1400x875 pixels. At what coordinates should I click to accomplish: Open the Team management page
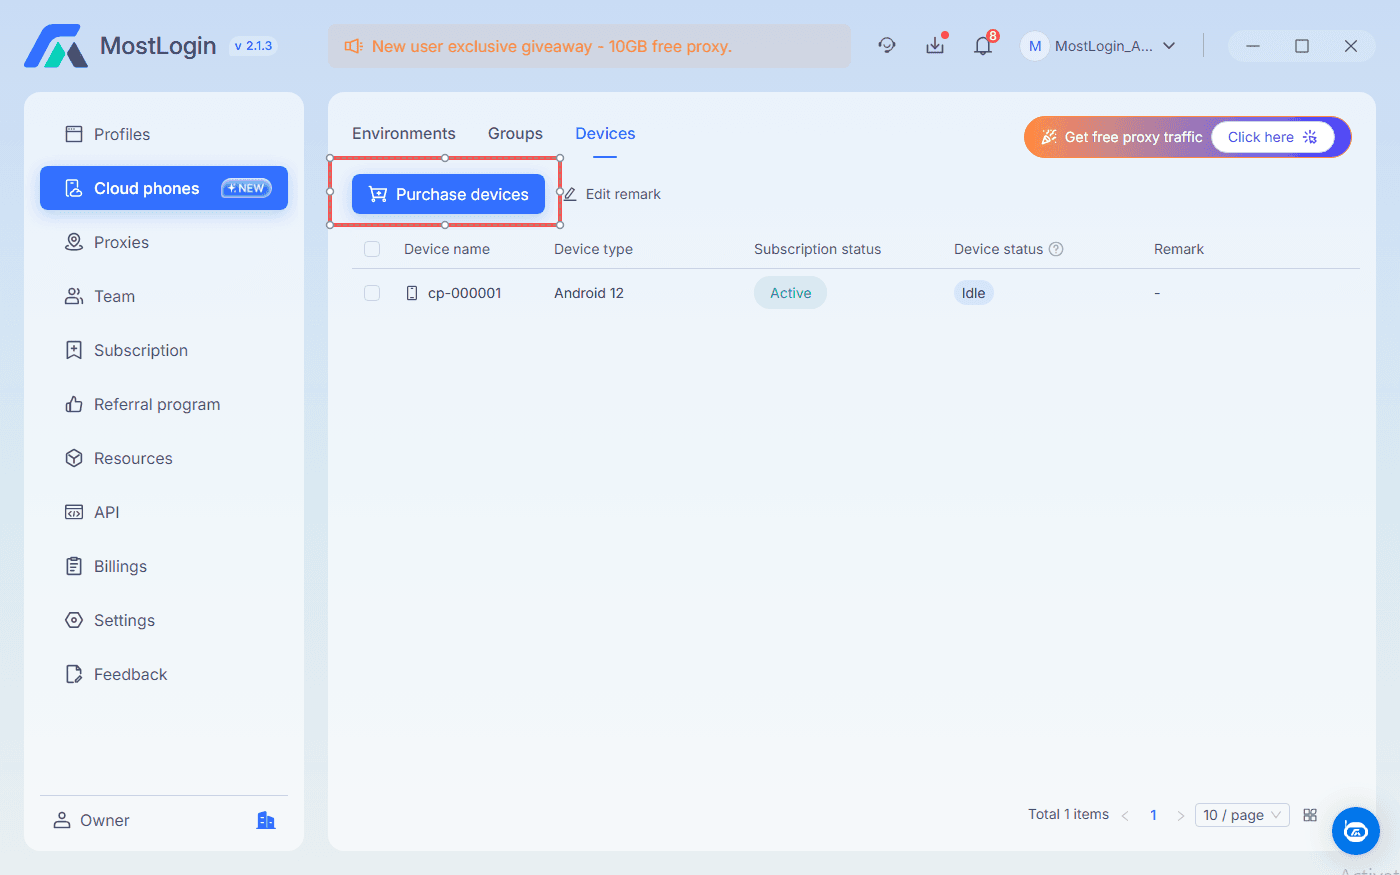(114, 296)
